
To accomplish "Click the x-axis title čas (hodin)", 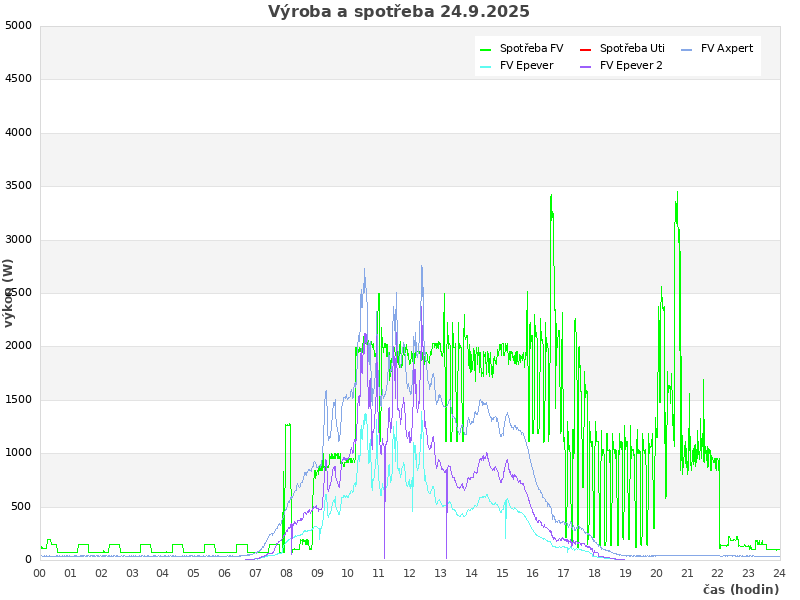I will (x=740, y=589).
